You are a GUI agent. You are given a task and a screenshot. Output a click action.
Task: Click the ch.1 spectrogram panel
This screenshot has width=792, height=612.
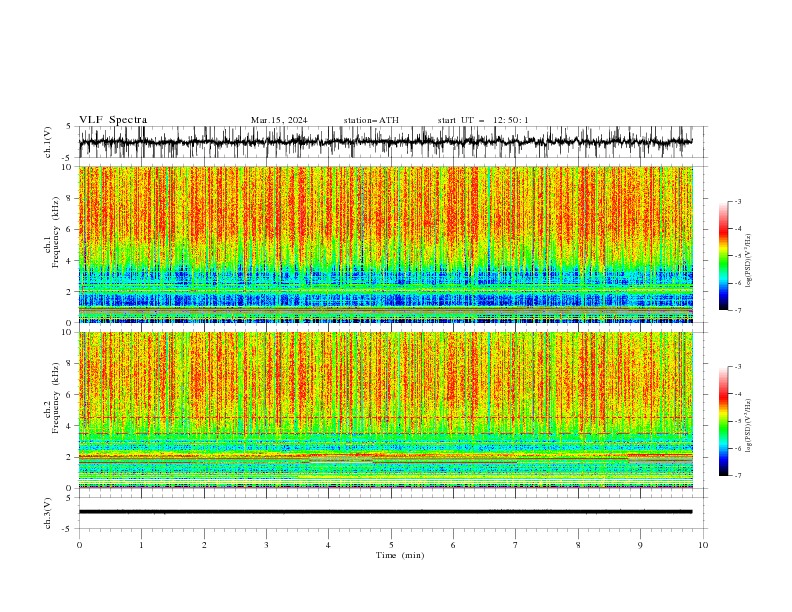coord(386,244)
